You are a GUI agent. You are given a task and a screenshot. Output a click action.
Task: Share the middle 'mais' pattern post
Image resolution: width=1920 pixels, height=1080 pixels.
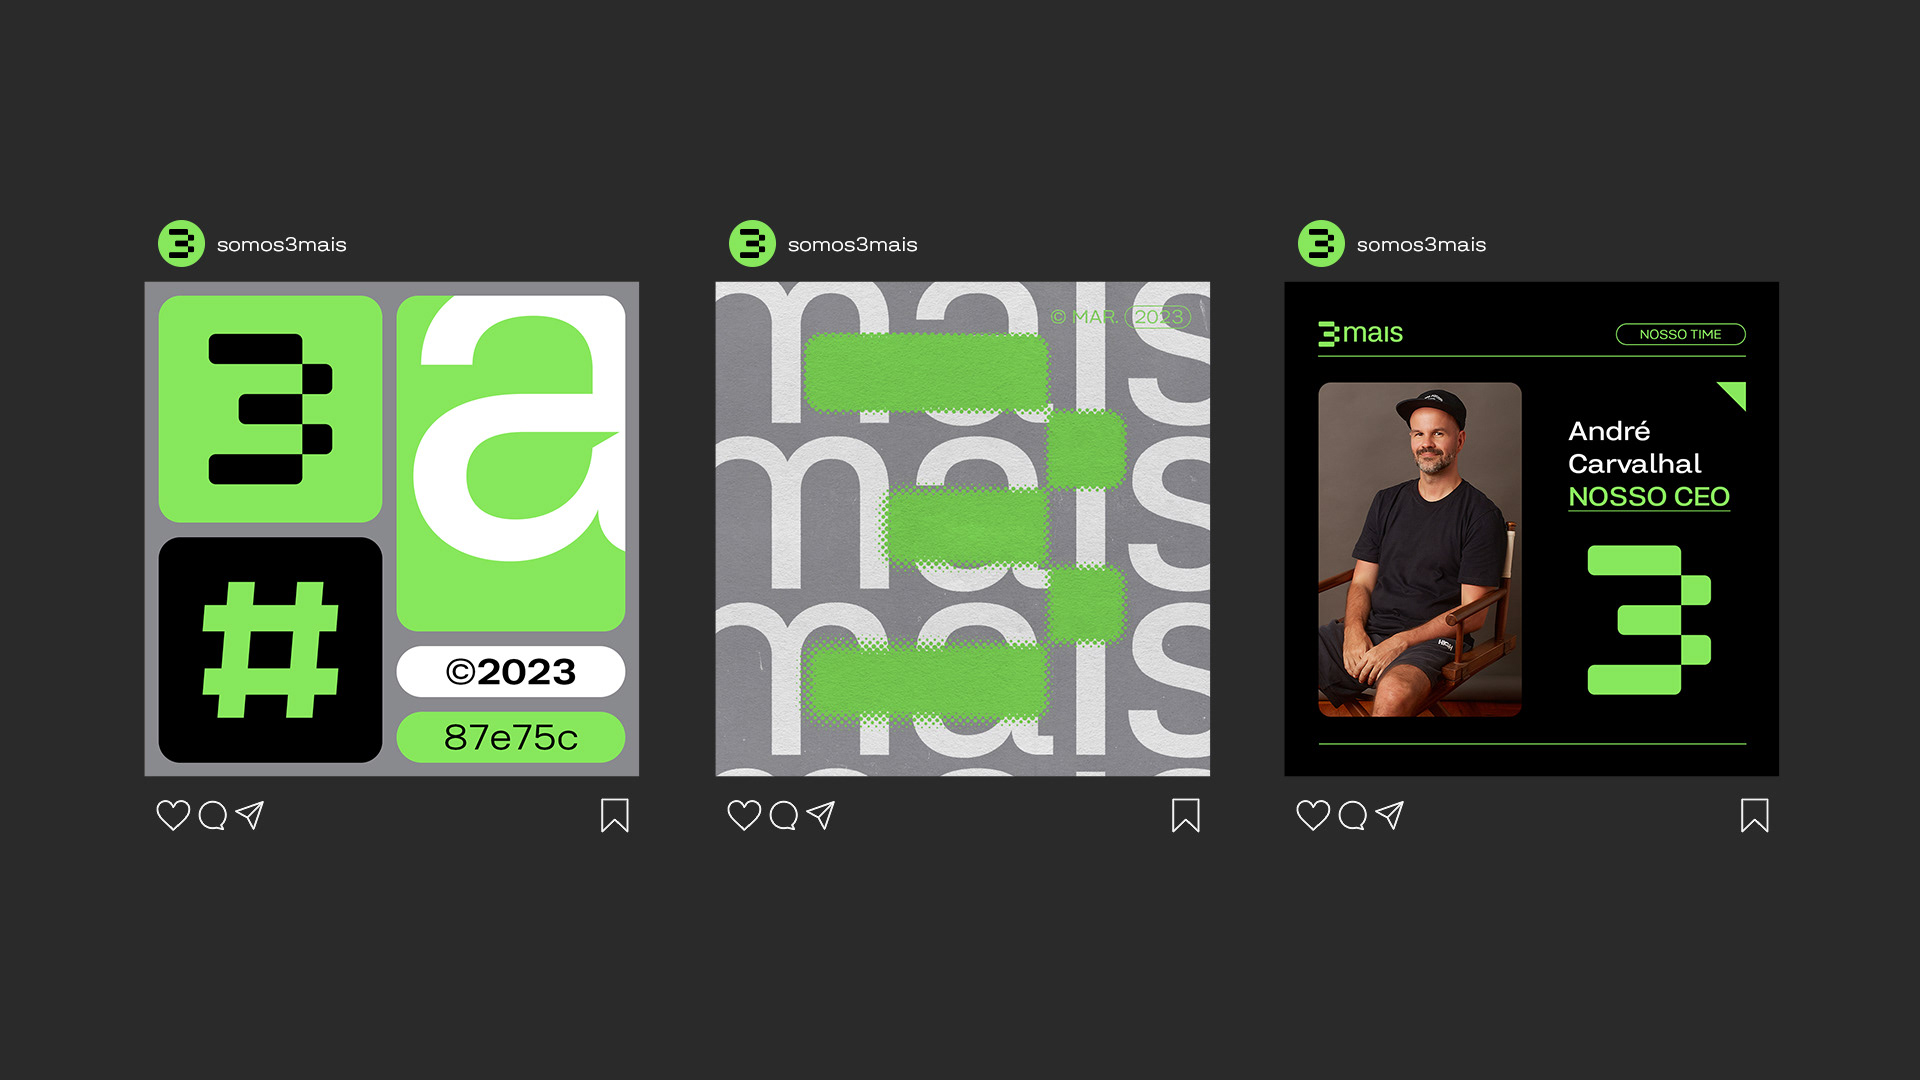821,815
